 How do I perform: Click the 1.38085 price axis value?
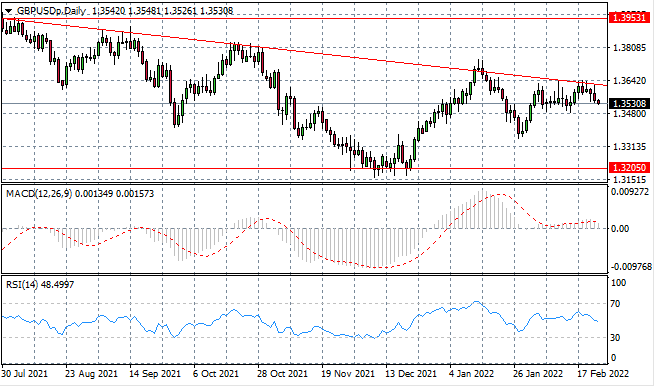(x=629, y=48)
